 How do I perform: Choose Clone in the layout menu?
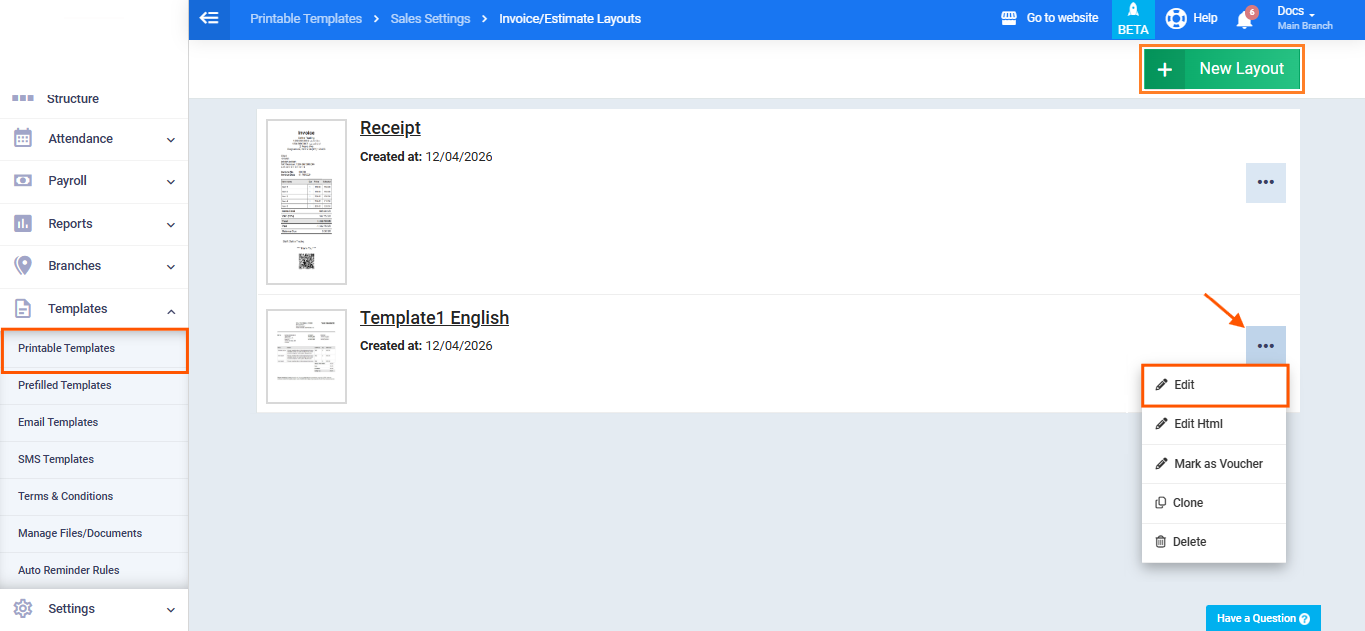pyautogui.click(x=1187, y=503)
